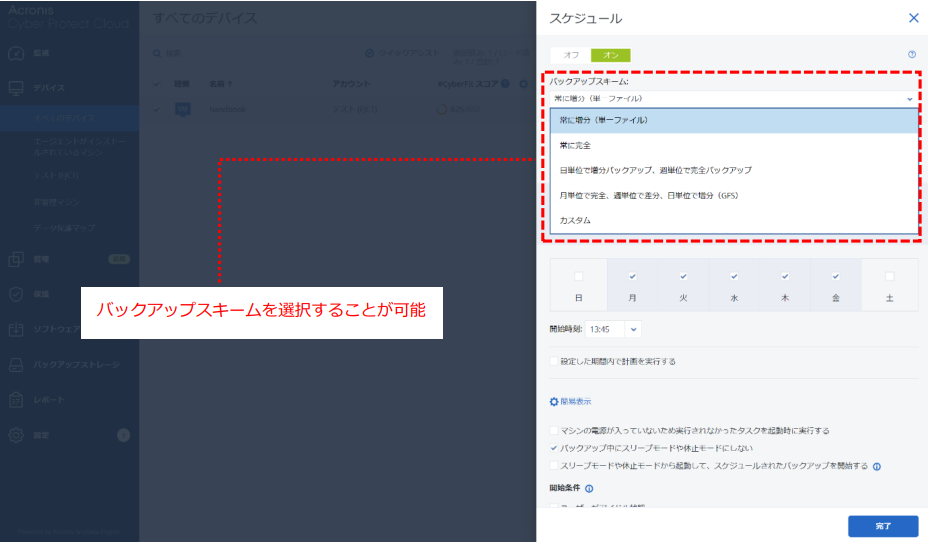Choose カスタム backup scheme option
Image resolution: width=931 pixels, height=550 pixels.
pyautogui.click(x=575, y=220)
